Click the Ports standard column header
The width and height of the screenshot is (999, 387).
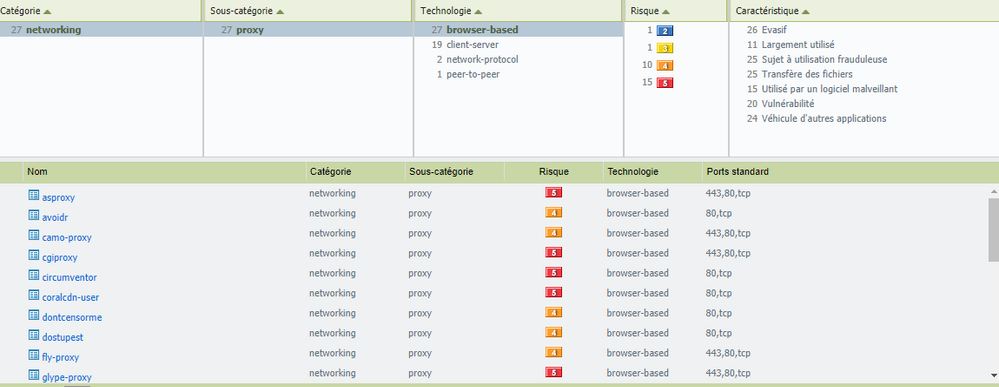click(x=737, y=172)
